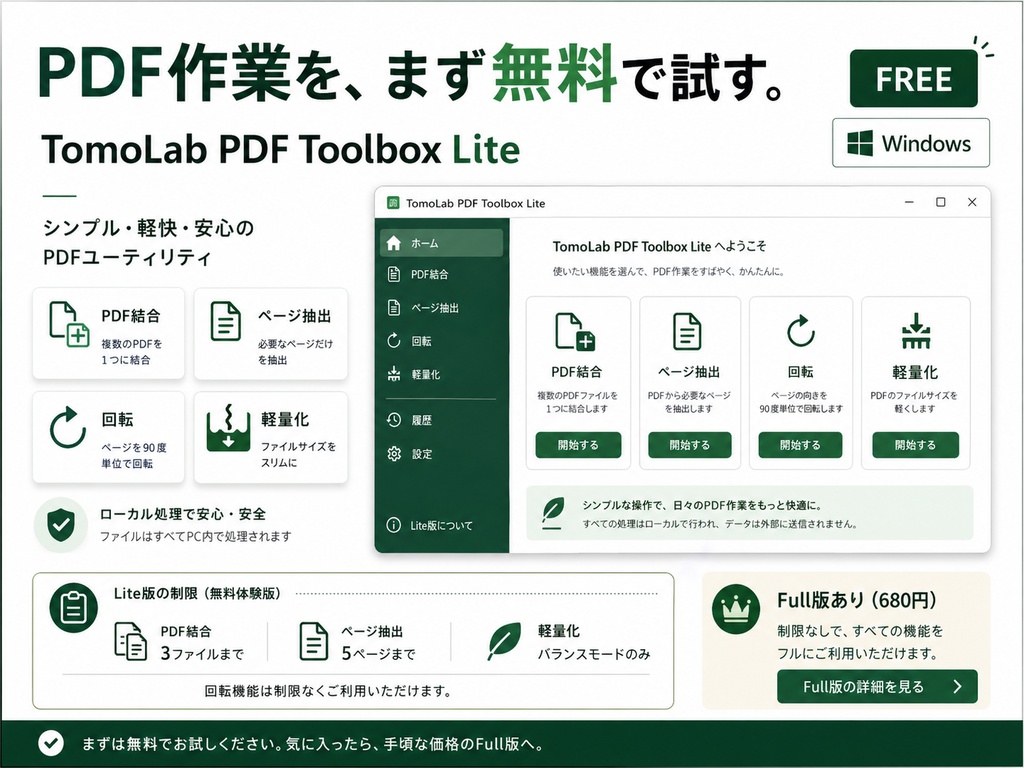The height and width of the screenshot is (768, 1024).
Task: Click the leaf icon in the app's info banner
Action: point(553,512)
